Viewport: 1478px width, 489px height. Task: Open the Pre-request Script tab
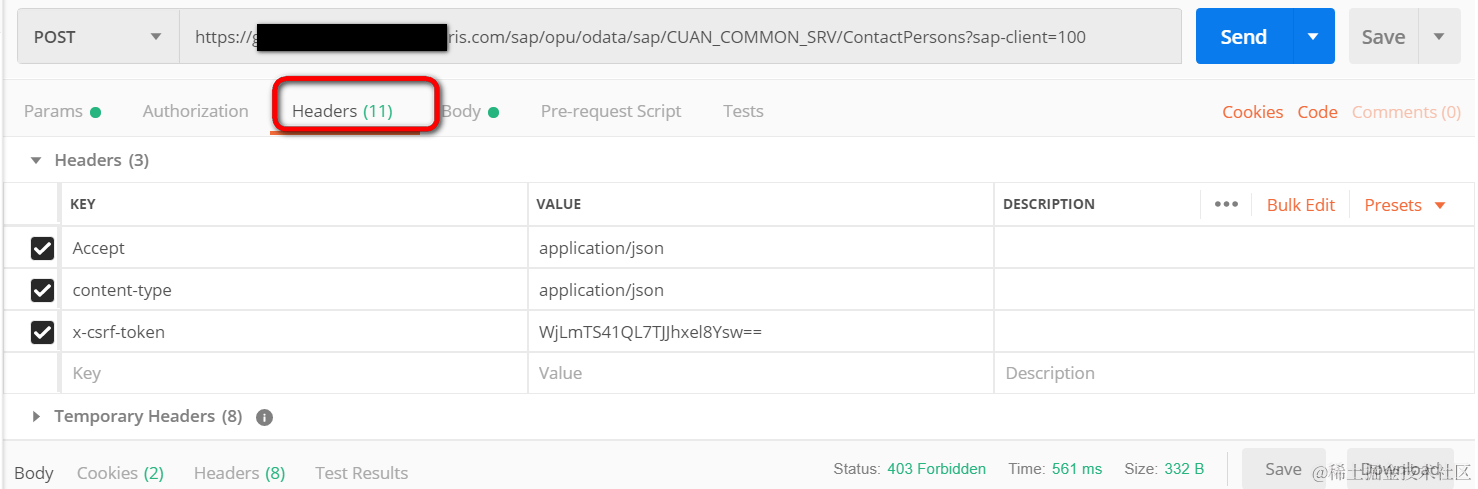tap(610, 111)
